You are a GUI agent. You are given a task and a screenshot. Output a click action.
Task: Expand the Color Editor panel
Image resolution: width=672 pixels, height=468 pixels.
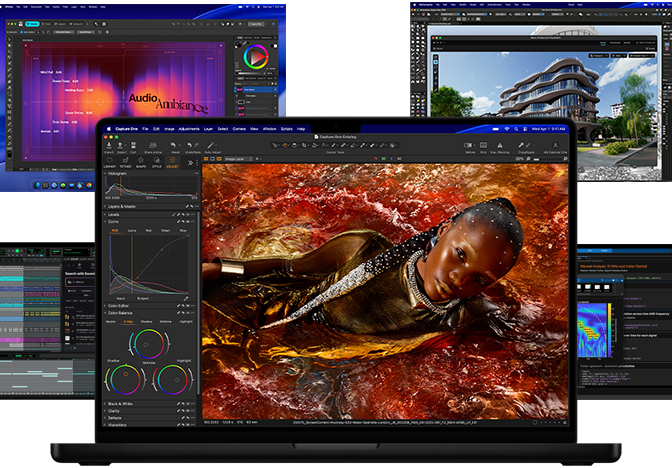[x=106, y=306]
